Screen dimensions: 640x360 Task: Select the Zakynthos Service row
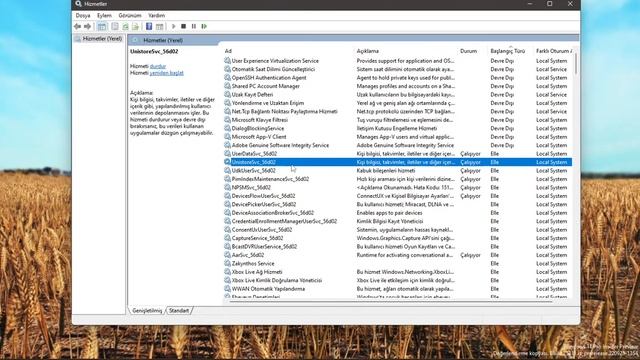[398, 263]
